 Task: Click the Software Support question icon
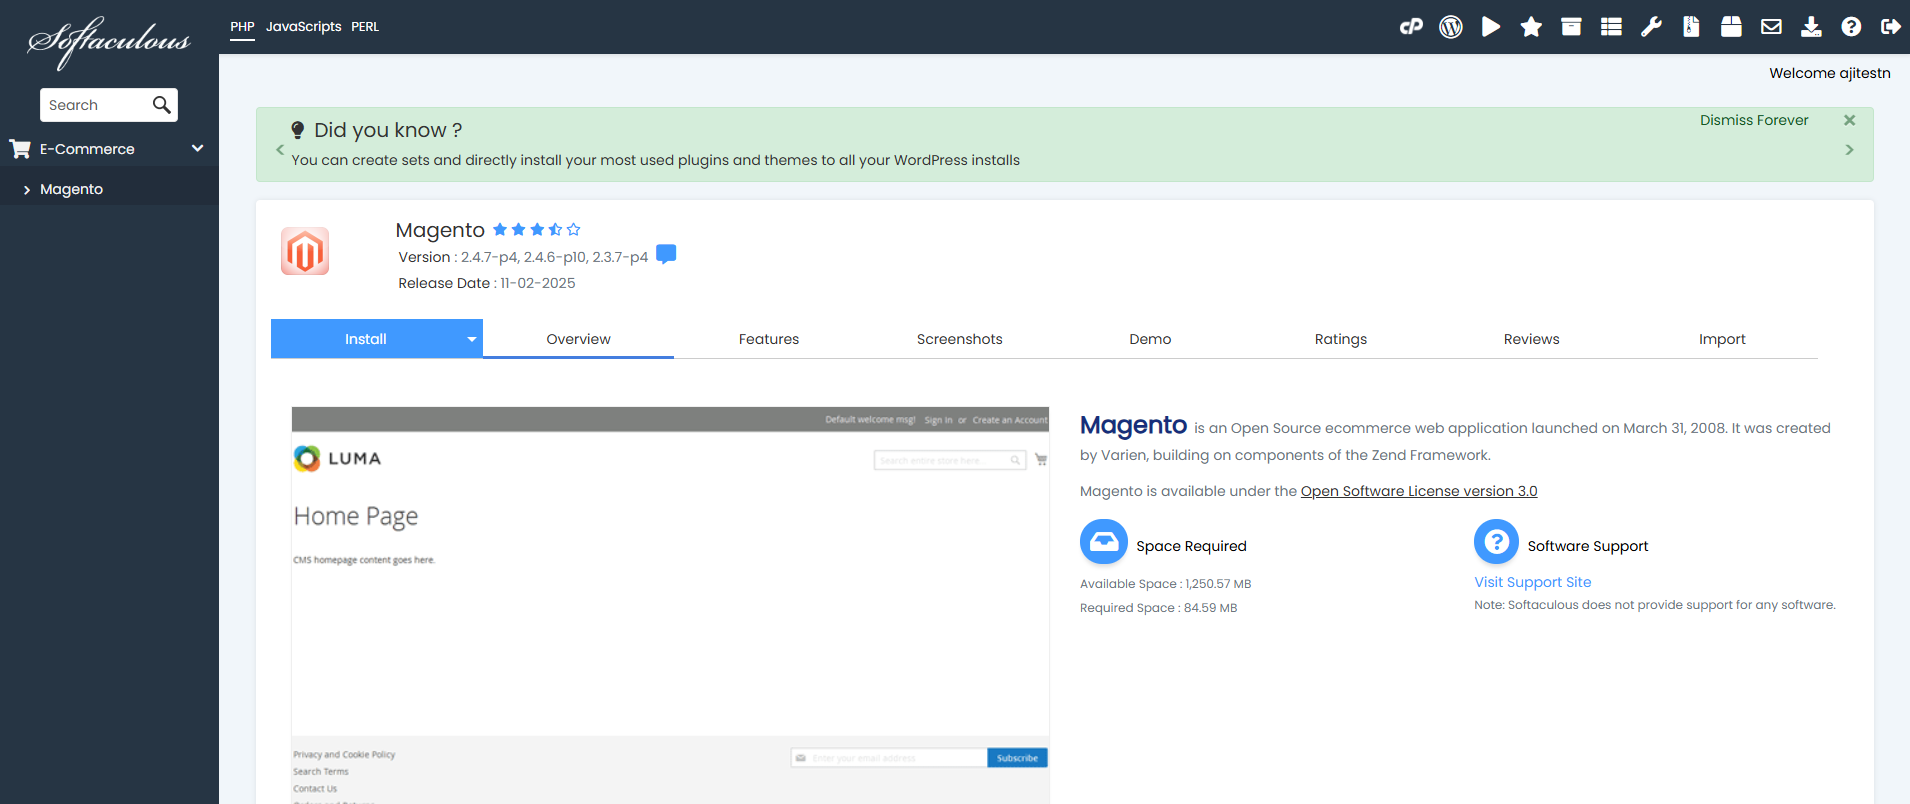pos(1497,542)
